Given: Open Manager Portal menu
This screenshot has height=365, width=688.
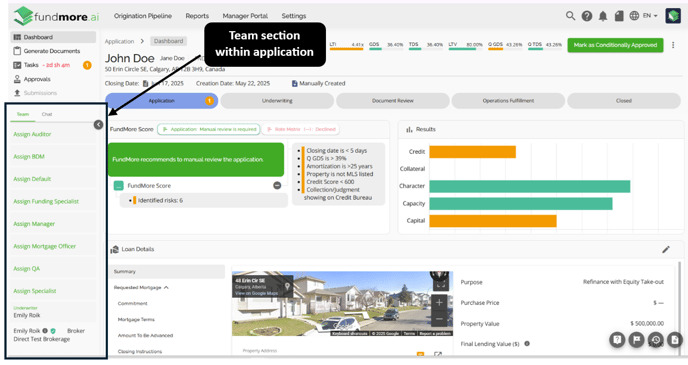Looking at the screenshot, I should 245,16.
